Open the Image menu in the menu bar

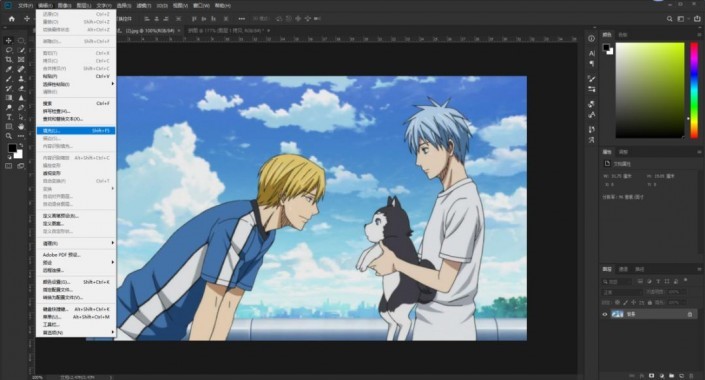pos(65,6)
